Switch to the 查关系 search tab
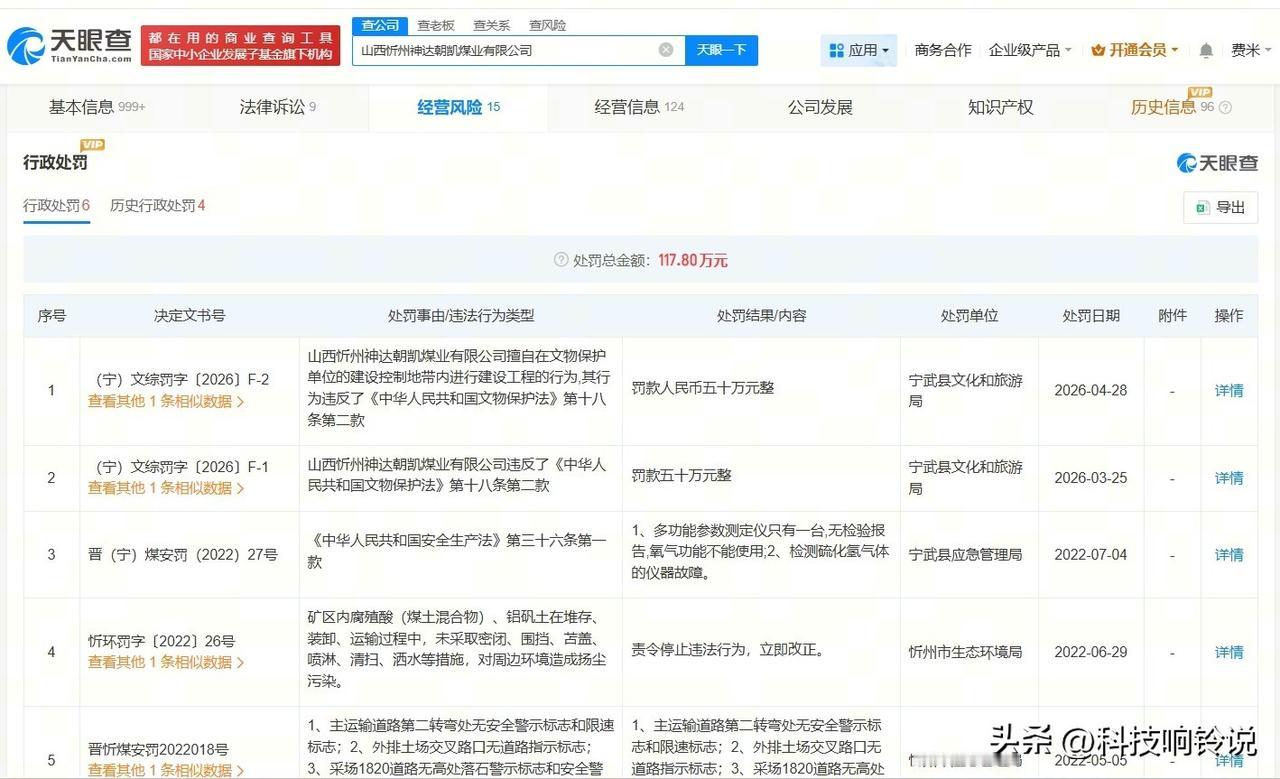The image size is (1280, 779). click(492, 25)
